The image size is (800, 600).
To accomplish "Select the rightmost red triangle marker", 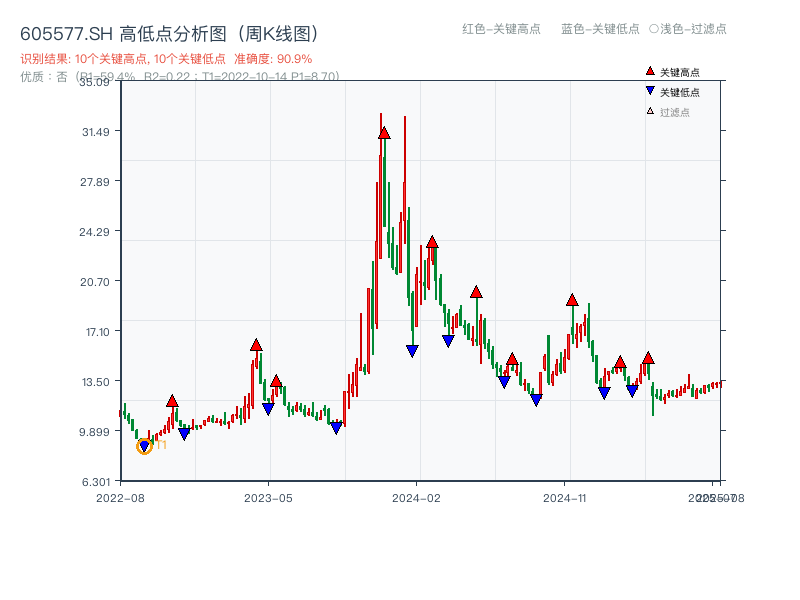I will (649, 357).
